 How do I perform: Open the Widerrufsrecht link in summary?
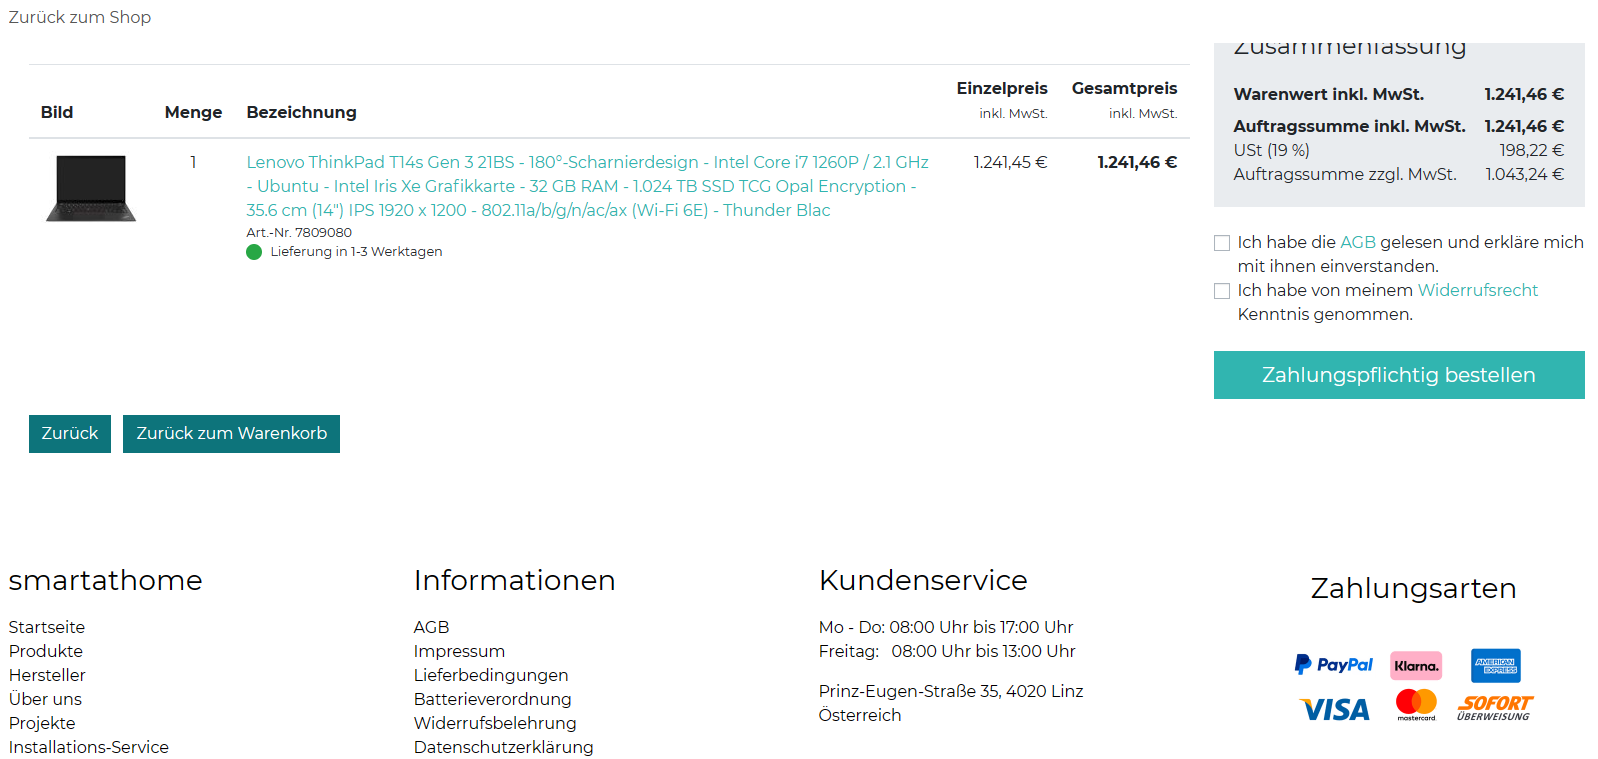point(1478,290)
